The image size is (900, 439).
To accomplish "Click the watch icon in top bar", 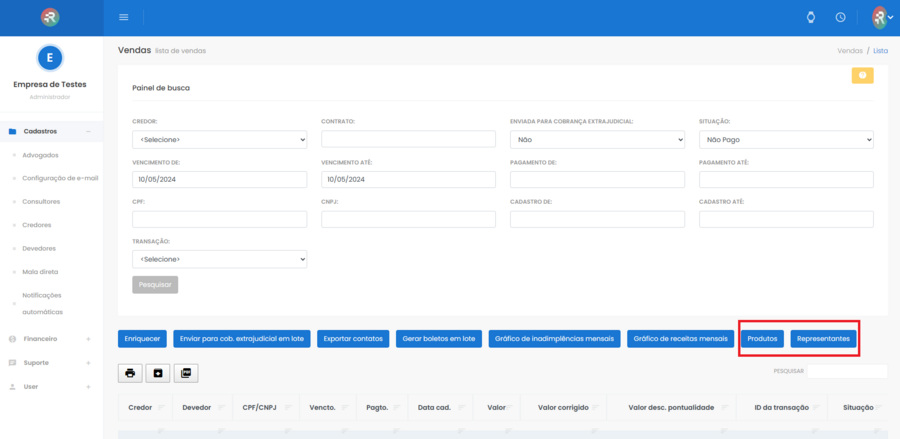I will (x=811, y=17).
